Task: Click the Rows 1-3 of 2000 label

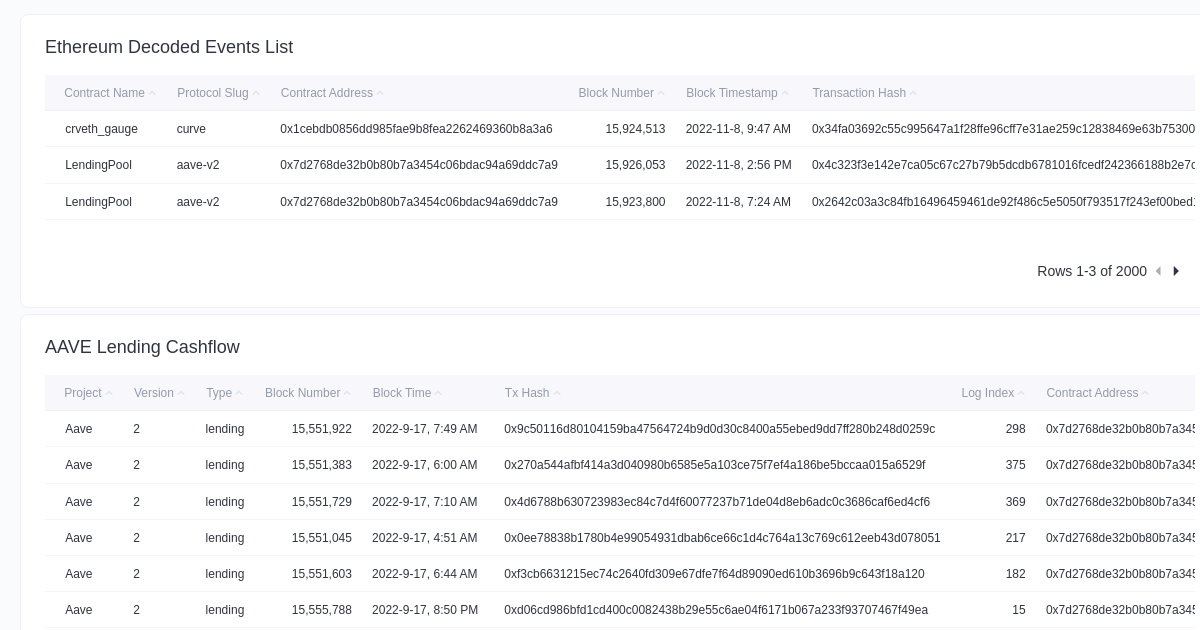Action: (x=1091, y=271)
